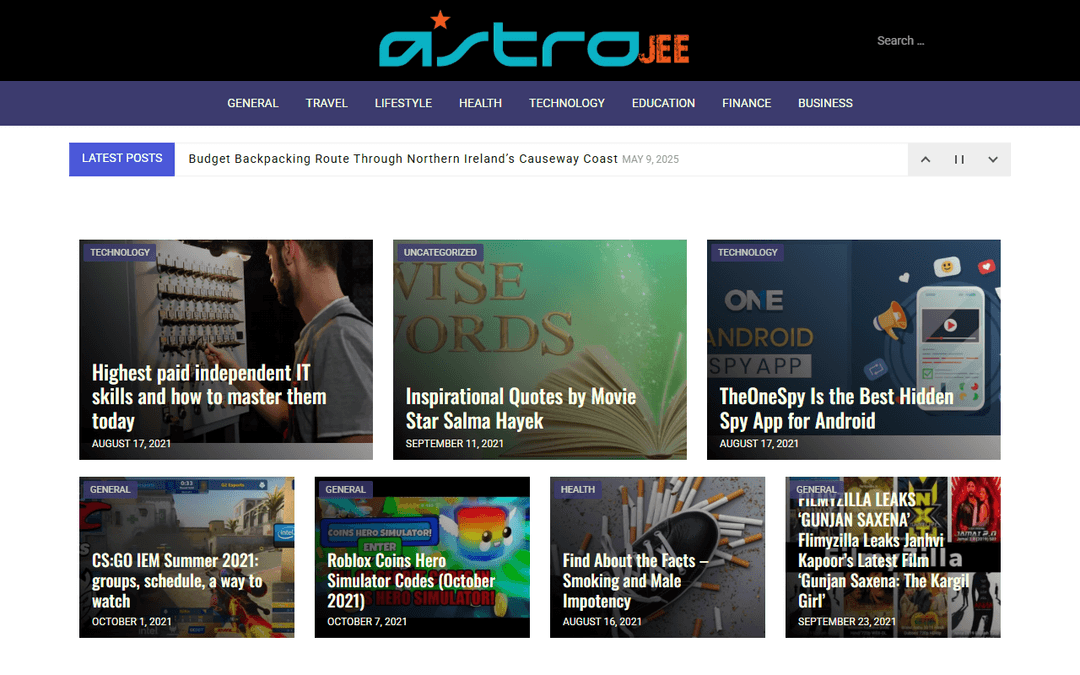Click General tag on CS:GO card
This screenshot has height=675, width=1080.
click(110, 490)
